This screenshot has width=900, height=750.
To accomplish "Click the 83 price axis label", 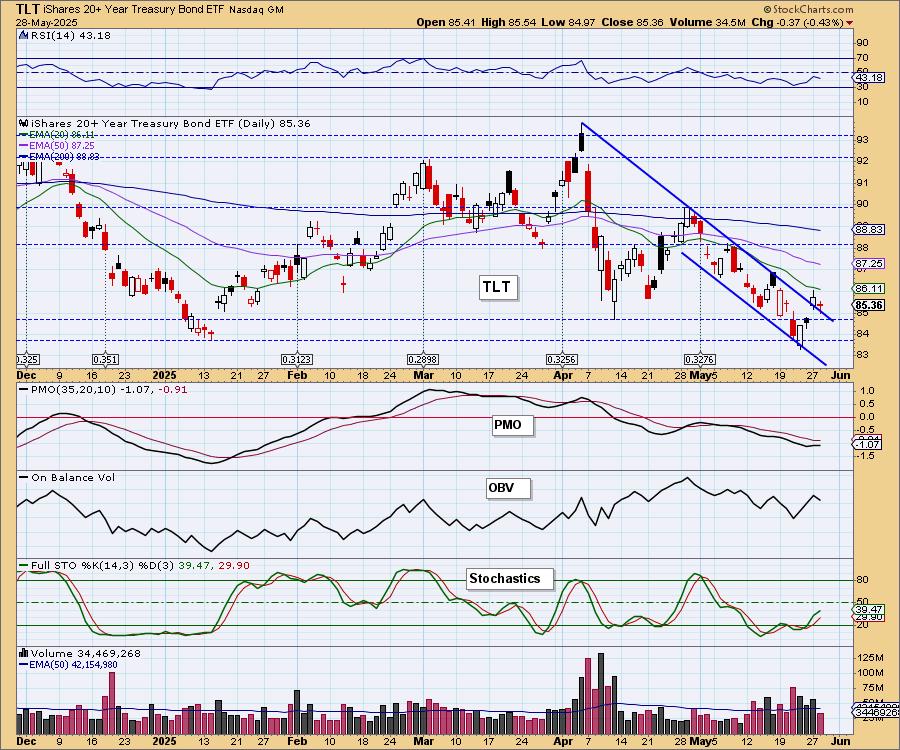I will (x=862, y=355).
